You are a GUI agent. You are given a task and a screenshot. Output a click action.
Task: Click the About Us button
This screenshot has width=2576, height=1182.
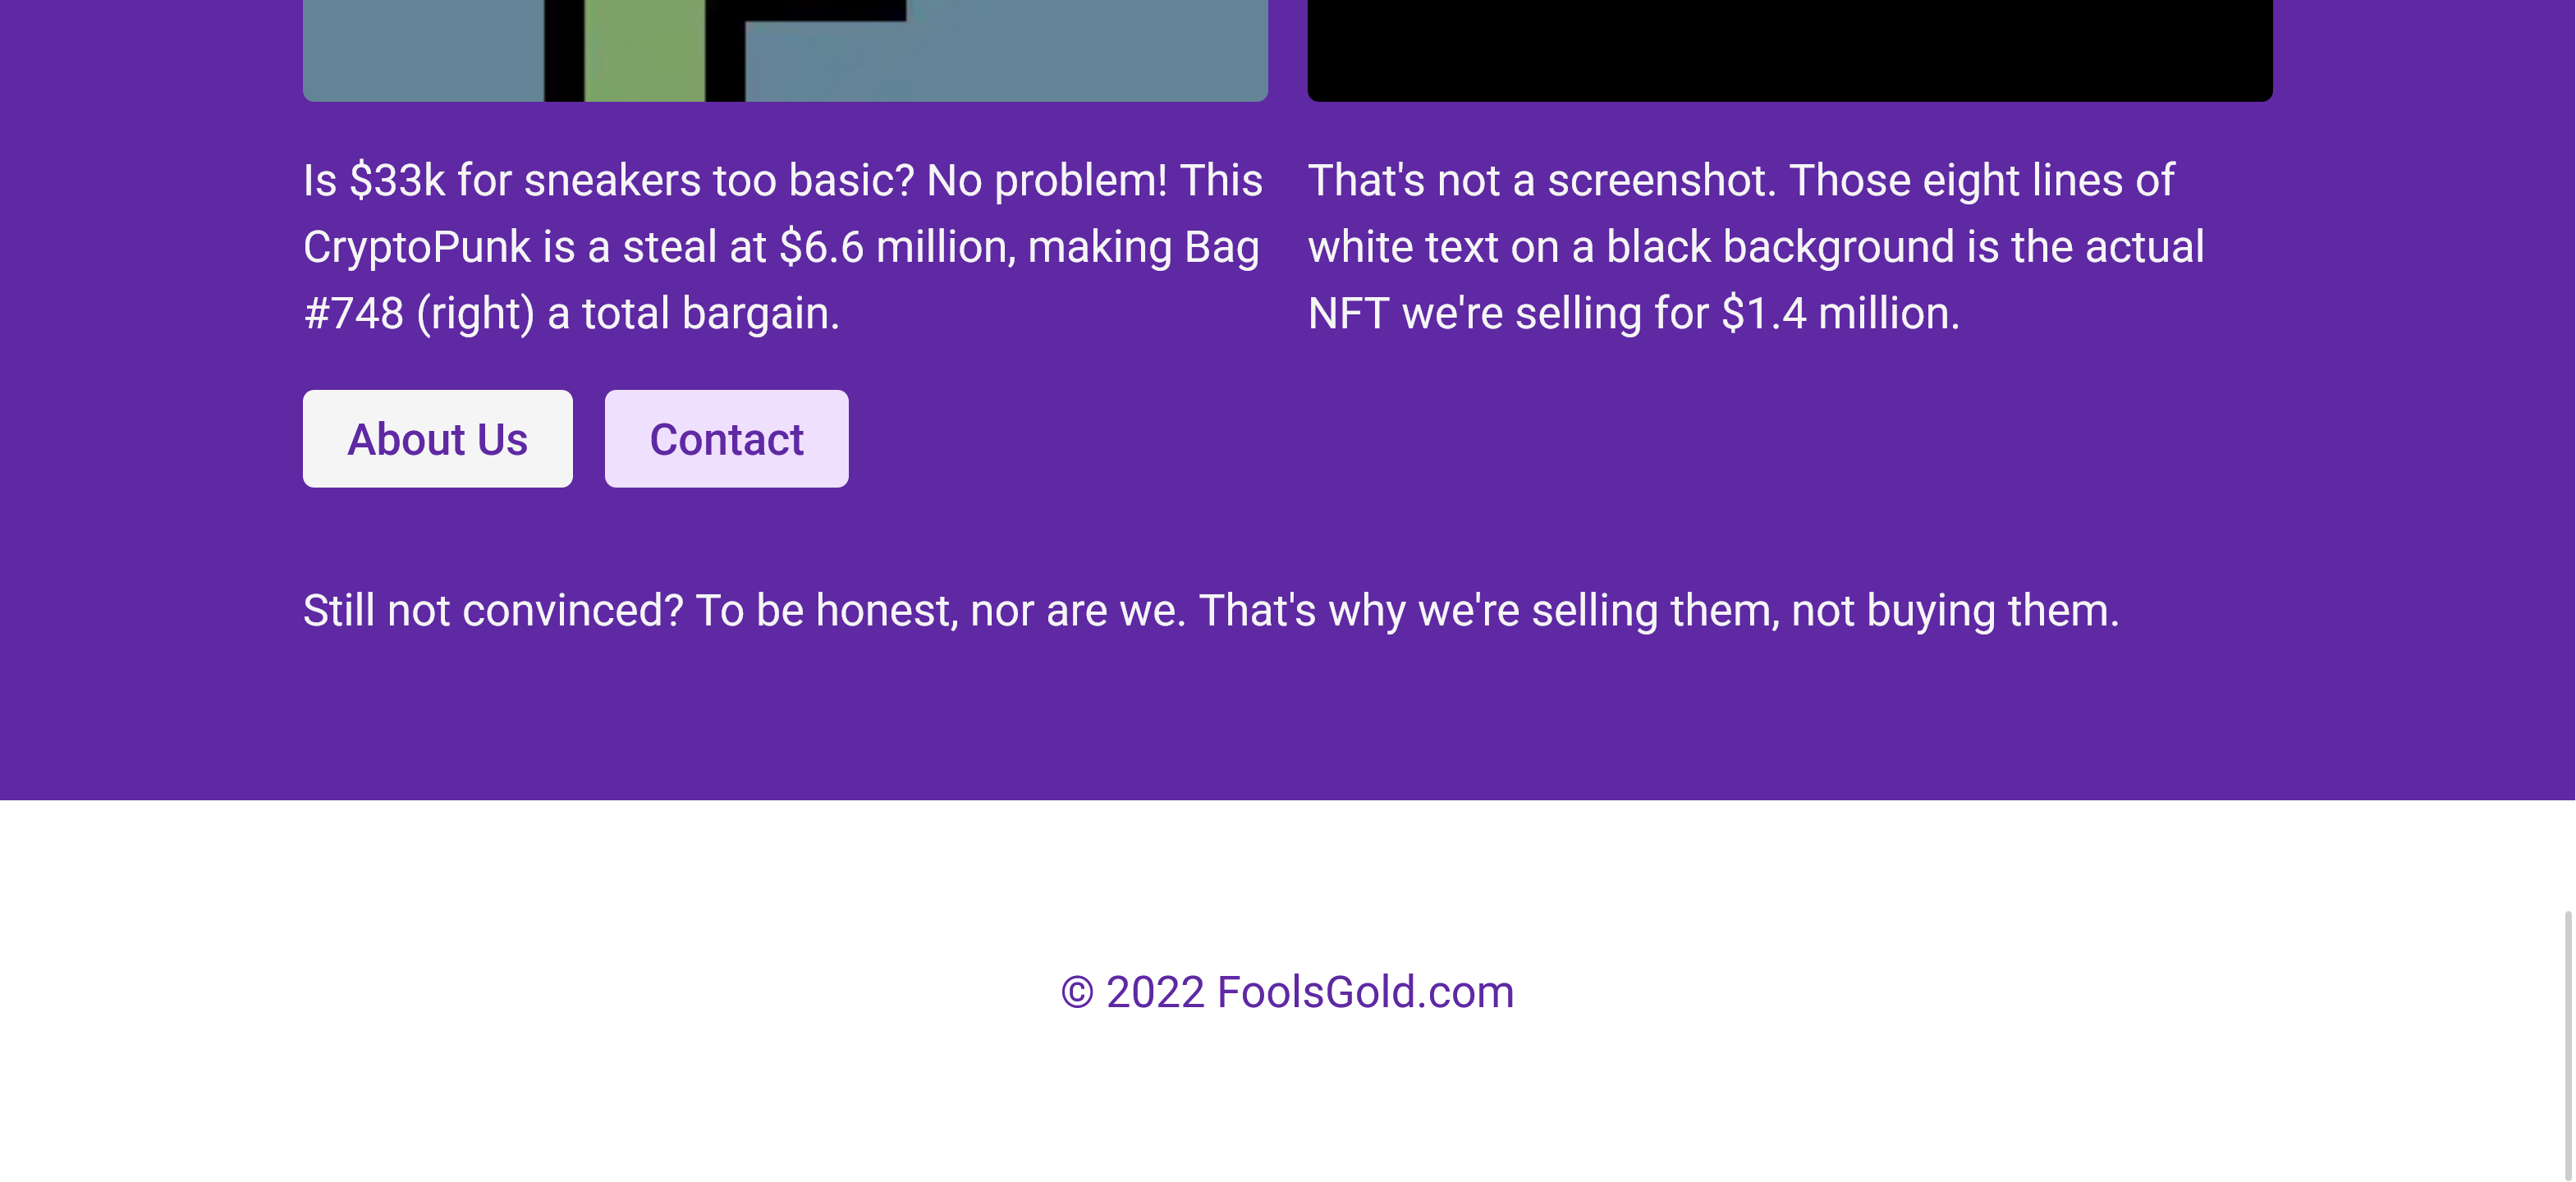tap(437, 439)
